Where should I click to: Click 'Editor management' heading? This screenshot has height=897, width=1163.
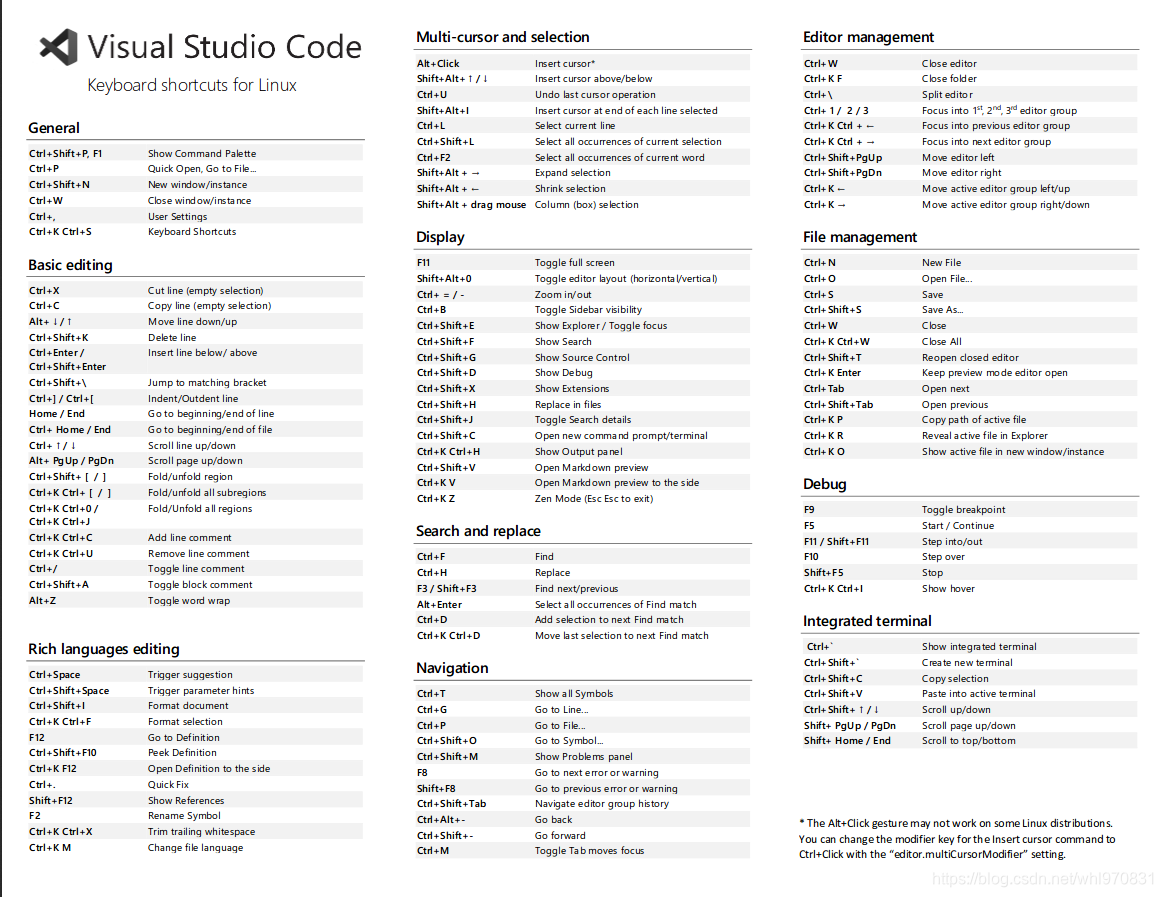click(x=869, y=37)
